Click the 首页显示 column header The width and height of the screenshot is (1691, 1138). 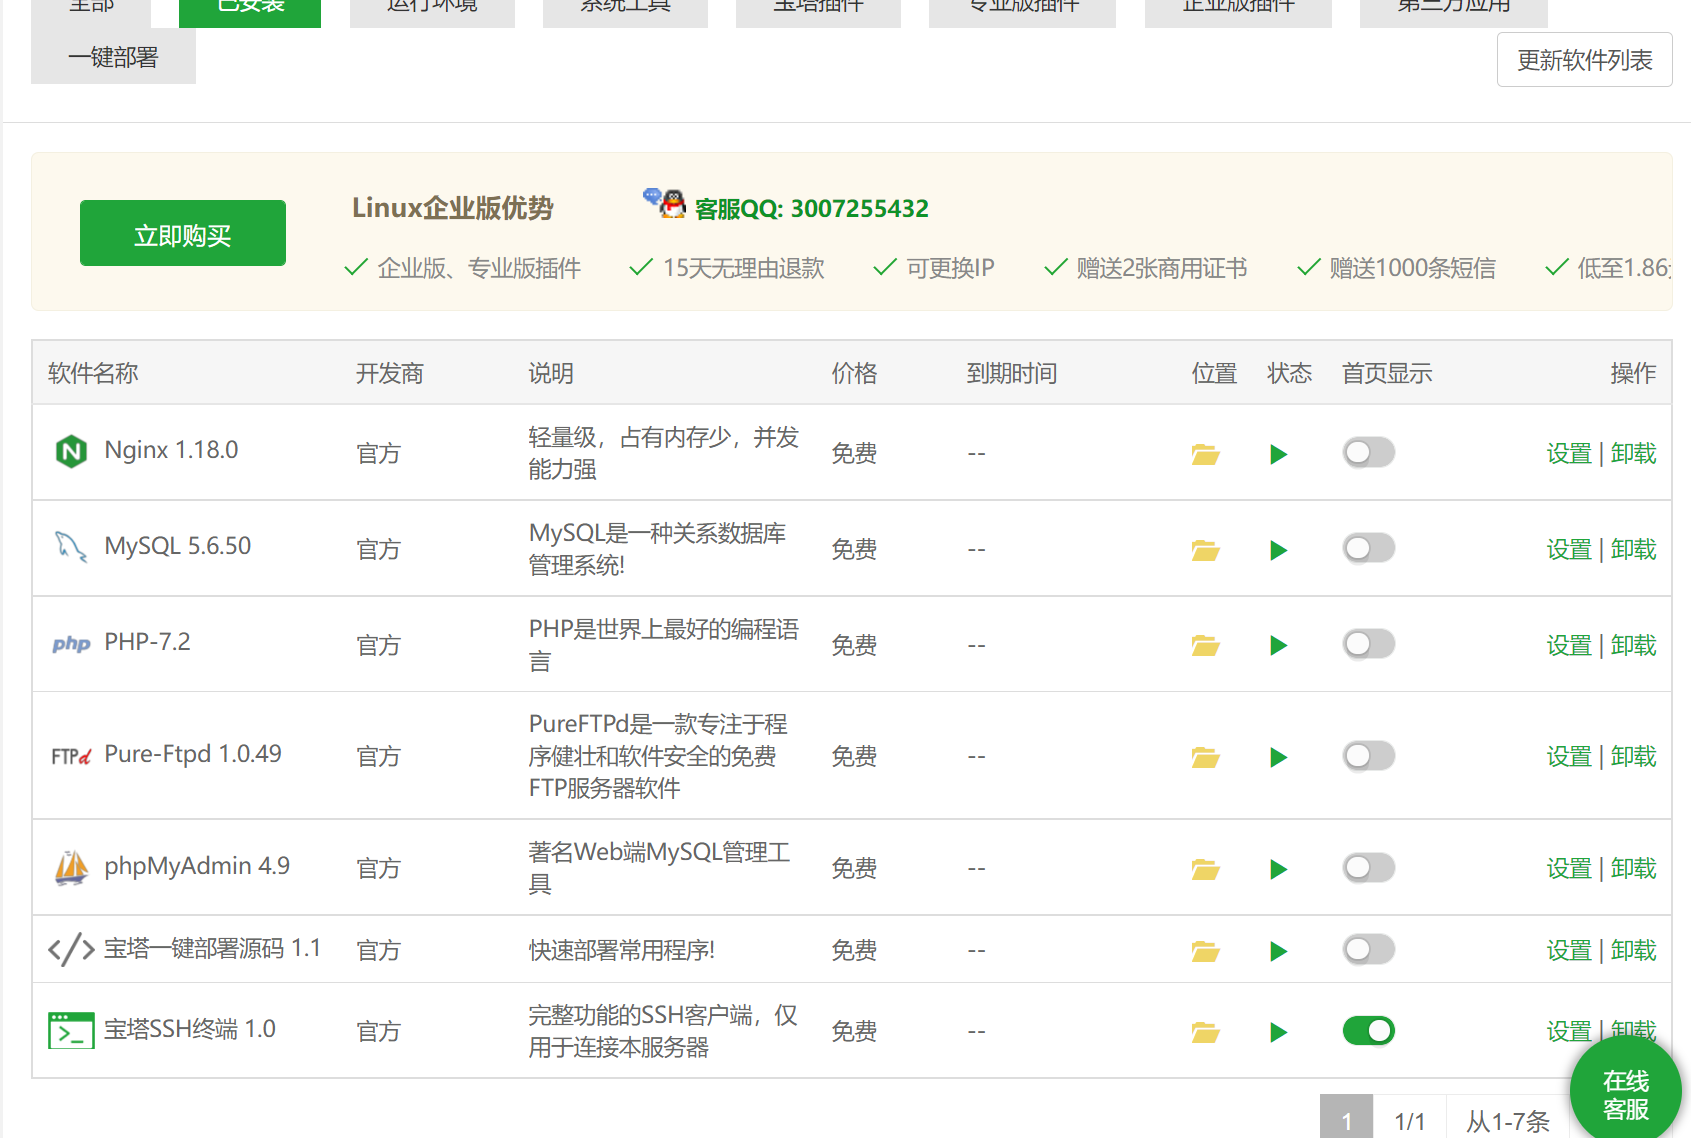(x=1387, y=374)
